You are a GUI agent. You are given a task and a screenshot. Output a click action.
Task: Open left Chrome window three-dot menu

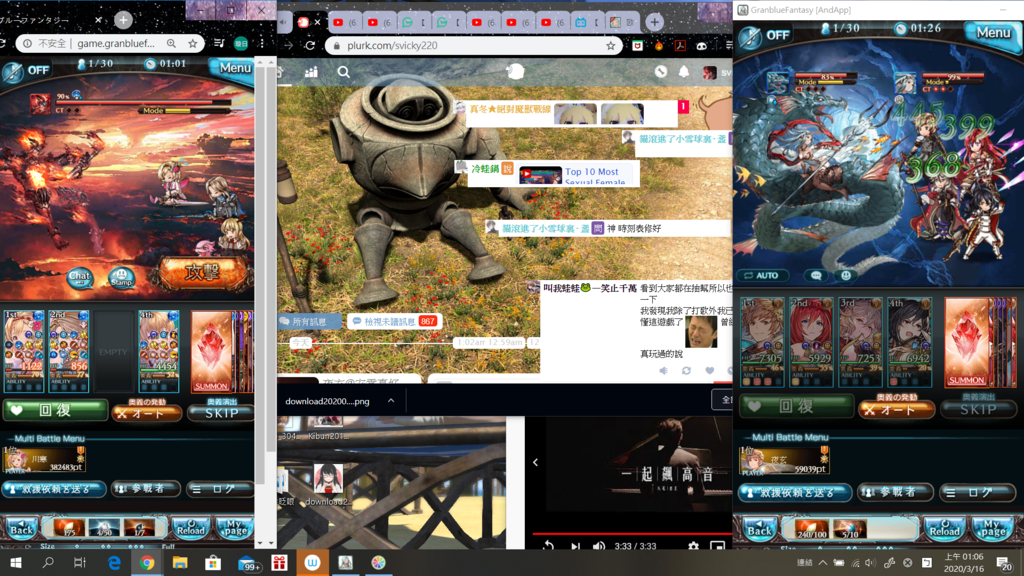pyautogui.click(x=262, y=44)
